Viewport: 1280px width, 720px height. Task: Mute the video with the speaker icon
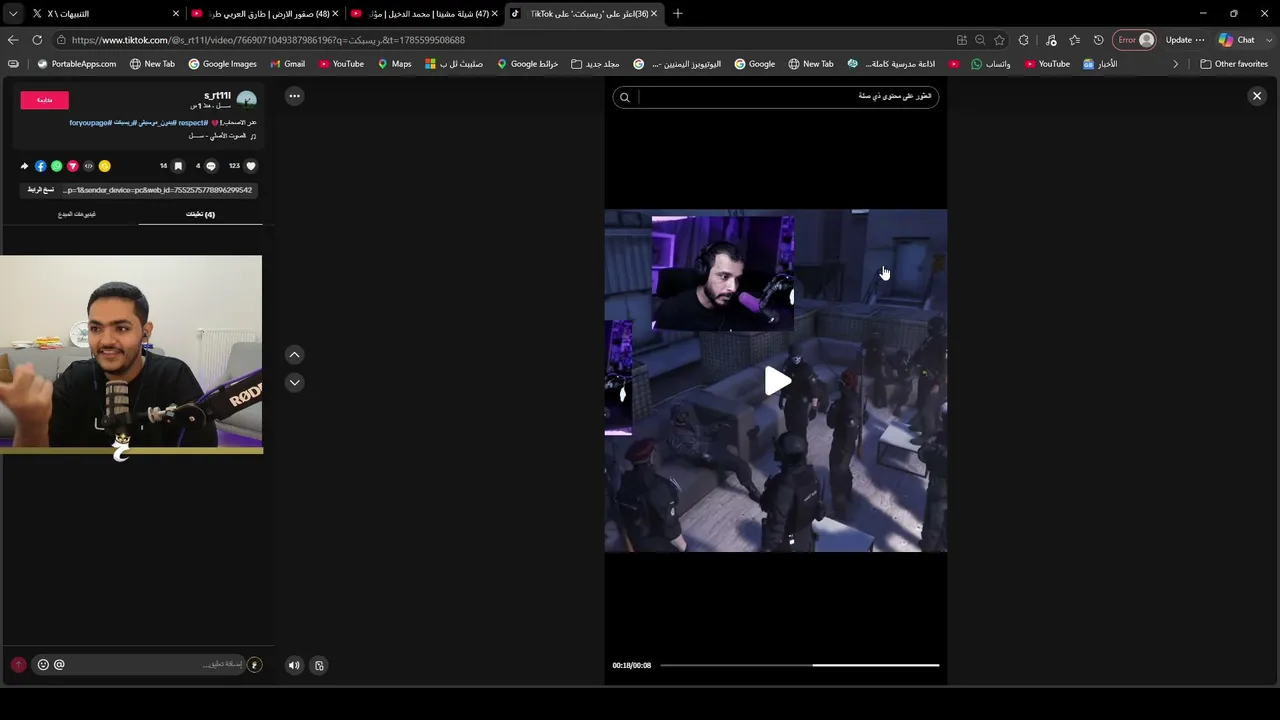point(294,665)
